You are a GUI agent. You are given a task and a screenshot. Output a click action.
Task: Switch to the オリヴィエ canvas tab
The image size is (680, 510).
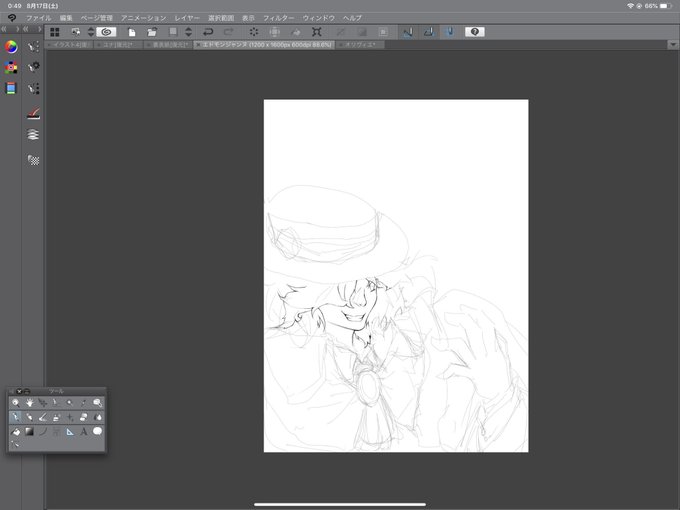click(x=360, y=45)
